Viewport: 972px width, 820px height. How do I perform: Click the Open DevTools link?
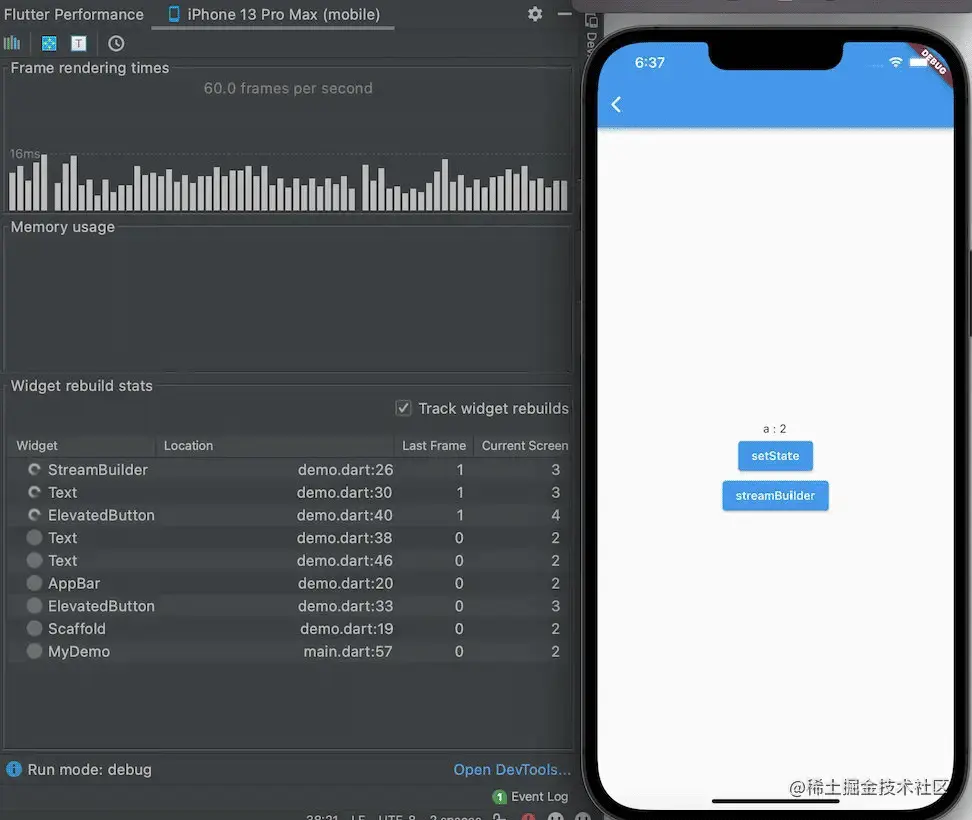coord(512,769)
